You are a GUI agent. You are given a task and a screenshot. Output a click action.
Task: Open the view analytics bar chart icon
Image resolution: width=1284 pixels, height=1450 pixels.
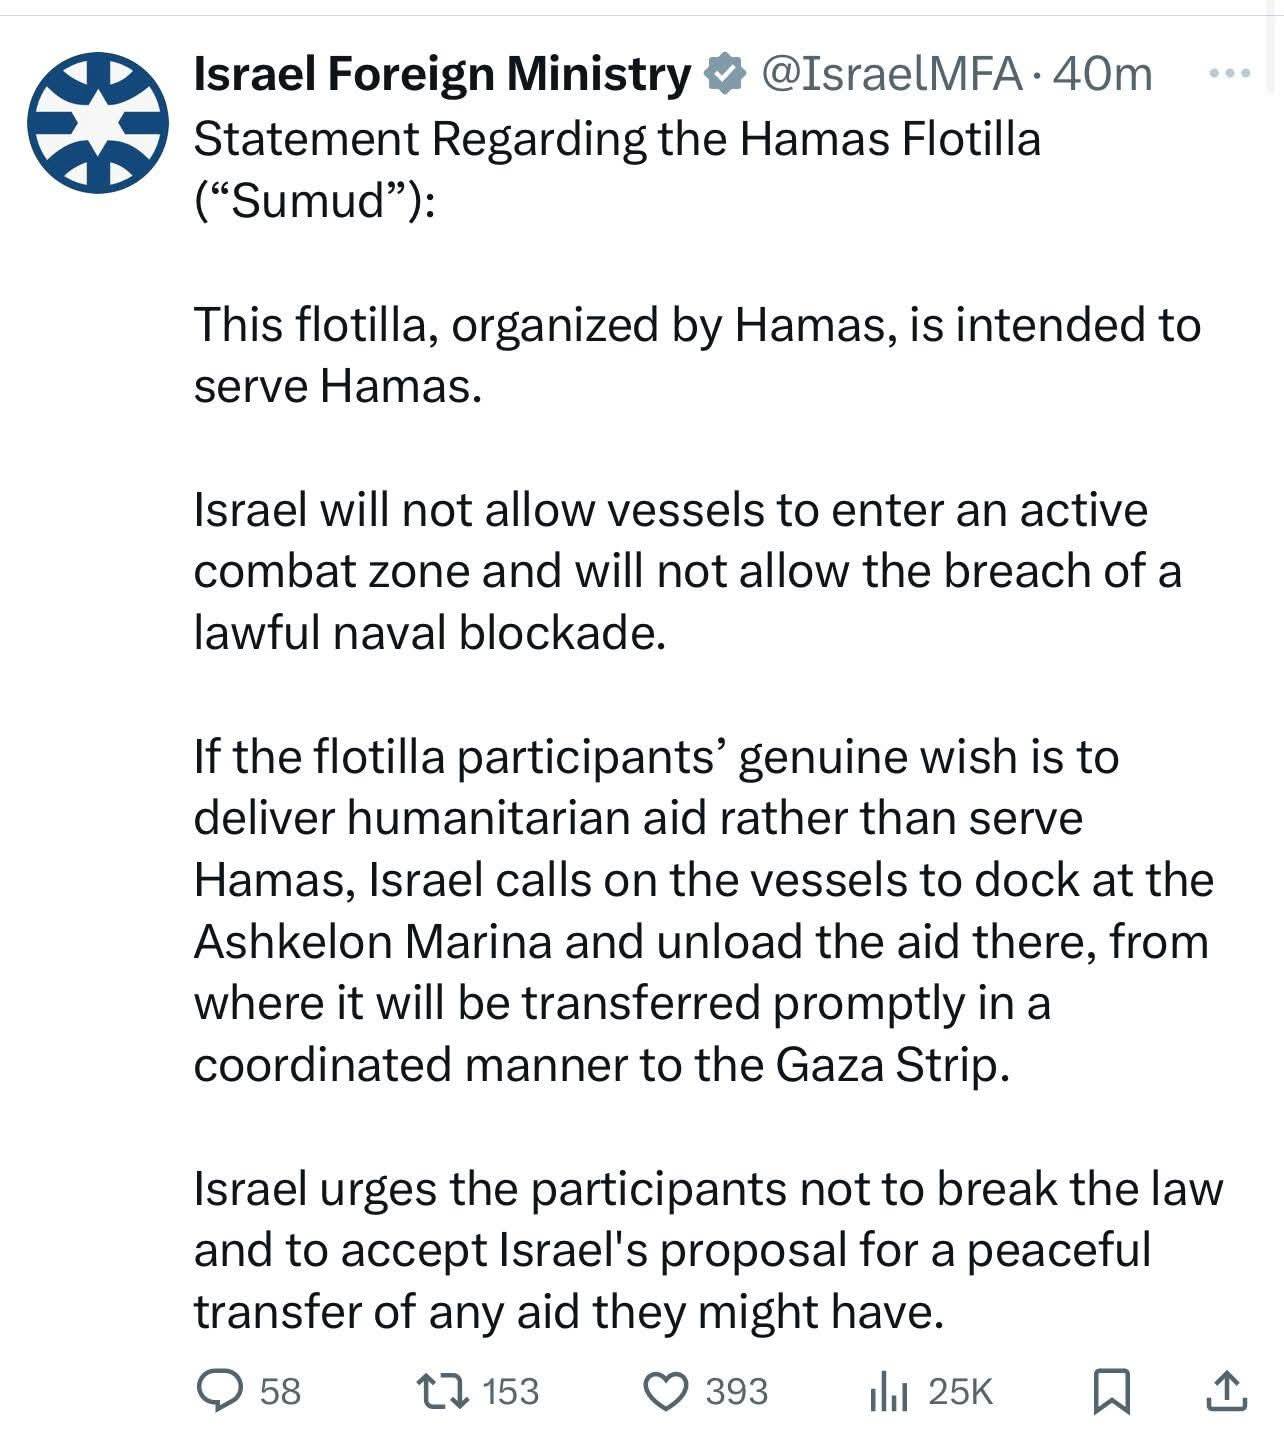pyautogui.click(x=888, y=1391)
